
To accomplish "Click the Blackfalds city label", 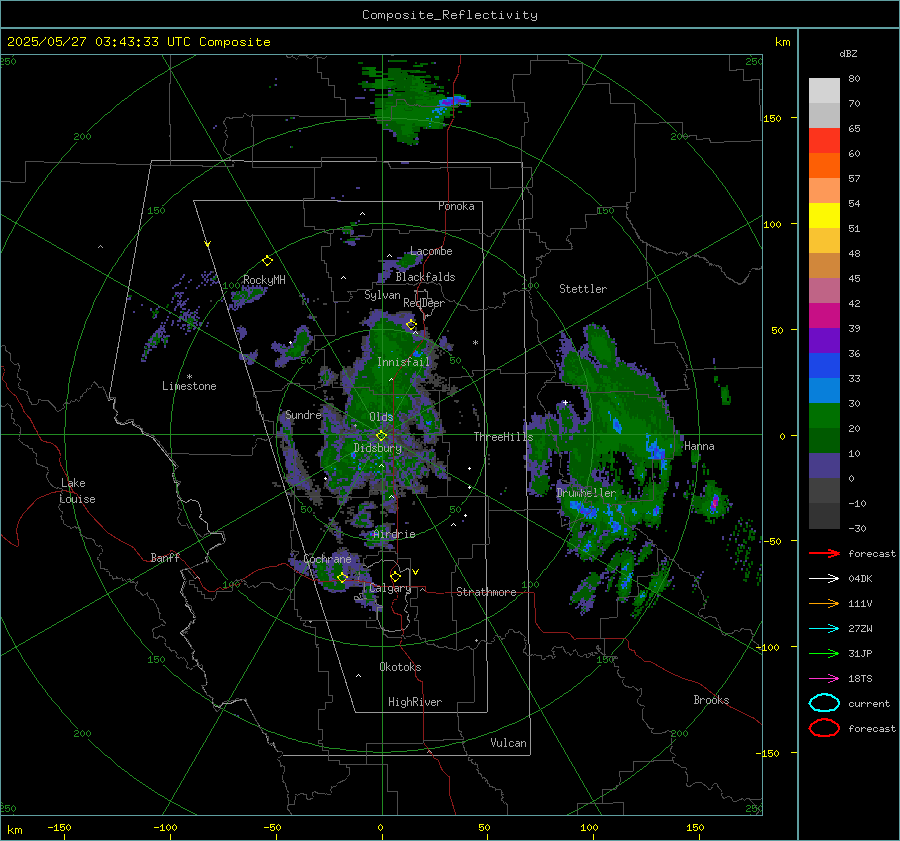I will point(425,277).
